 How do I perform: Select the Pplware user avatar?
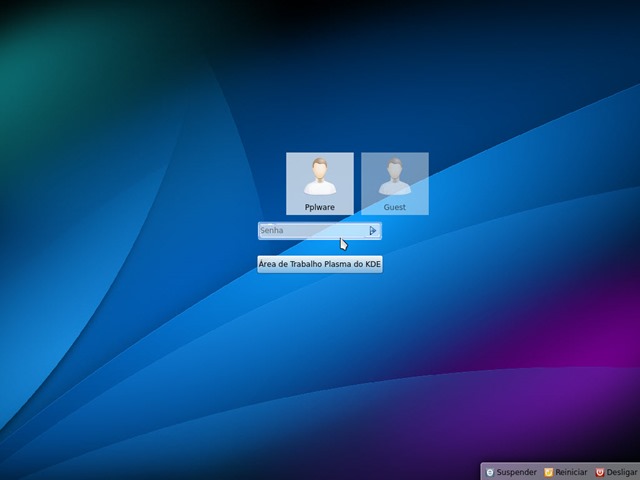tap(320, 176)
